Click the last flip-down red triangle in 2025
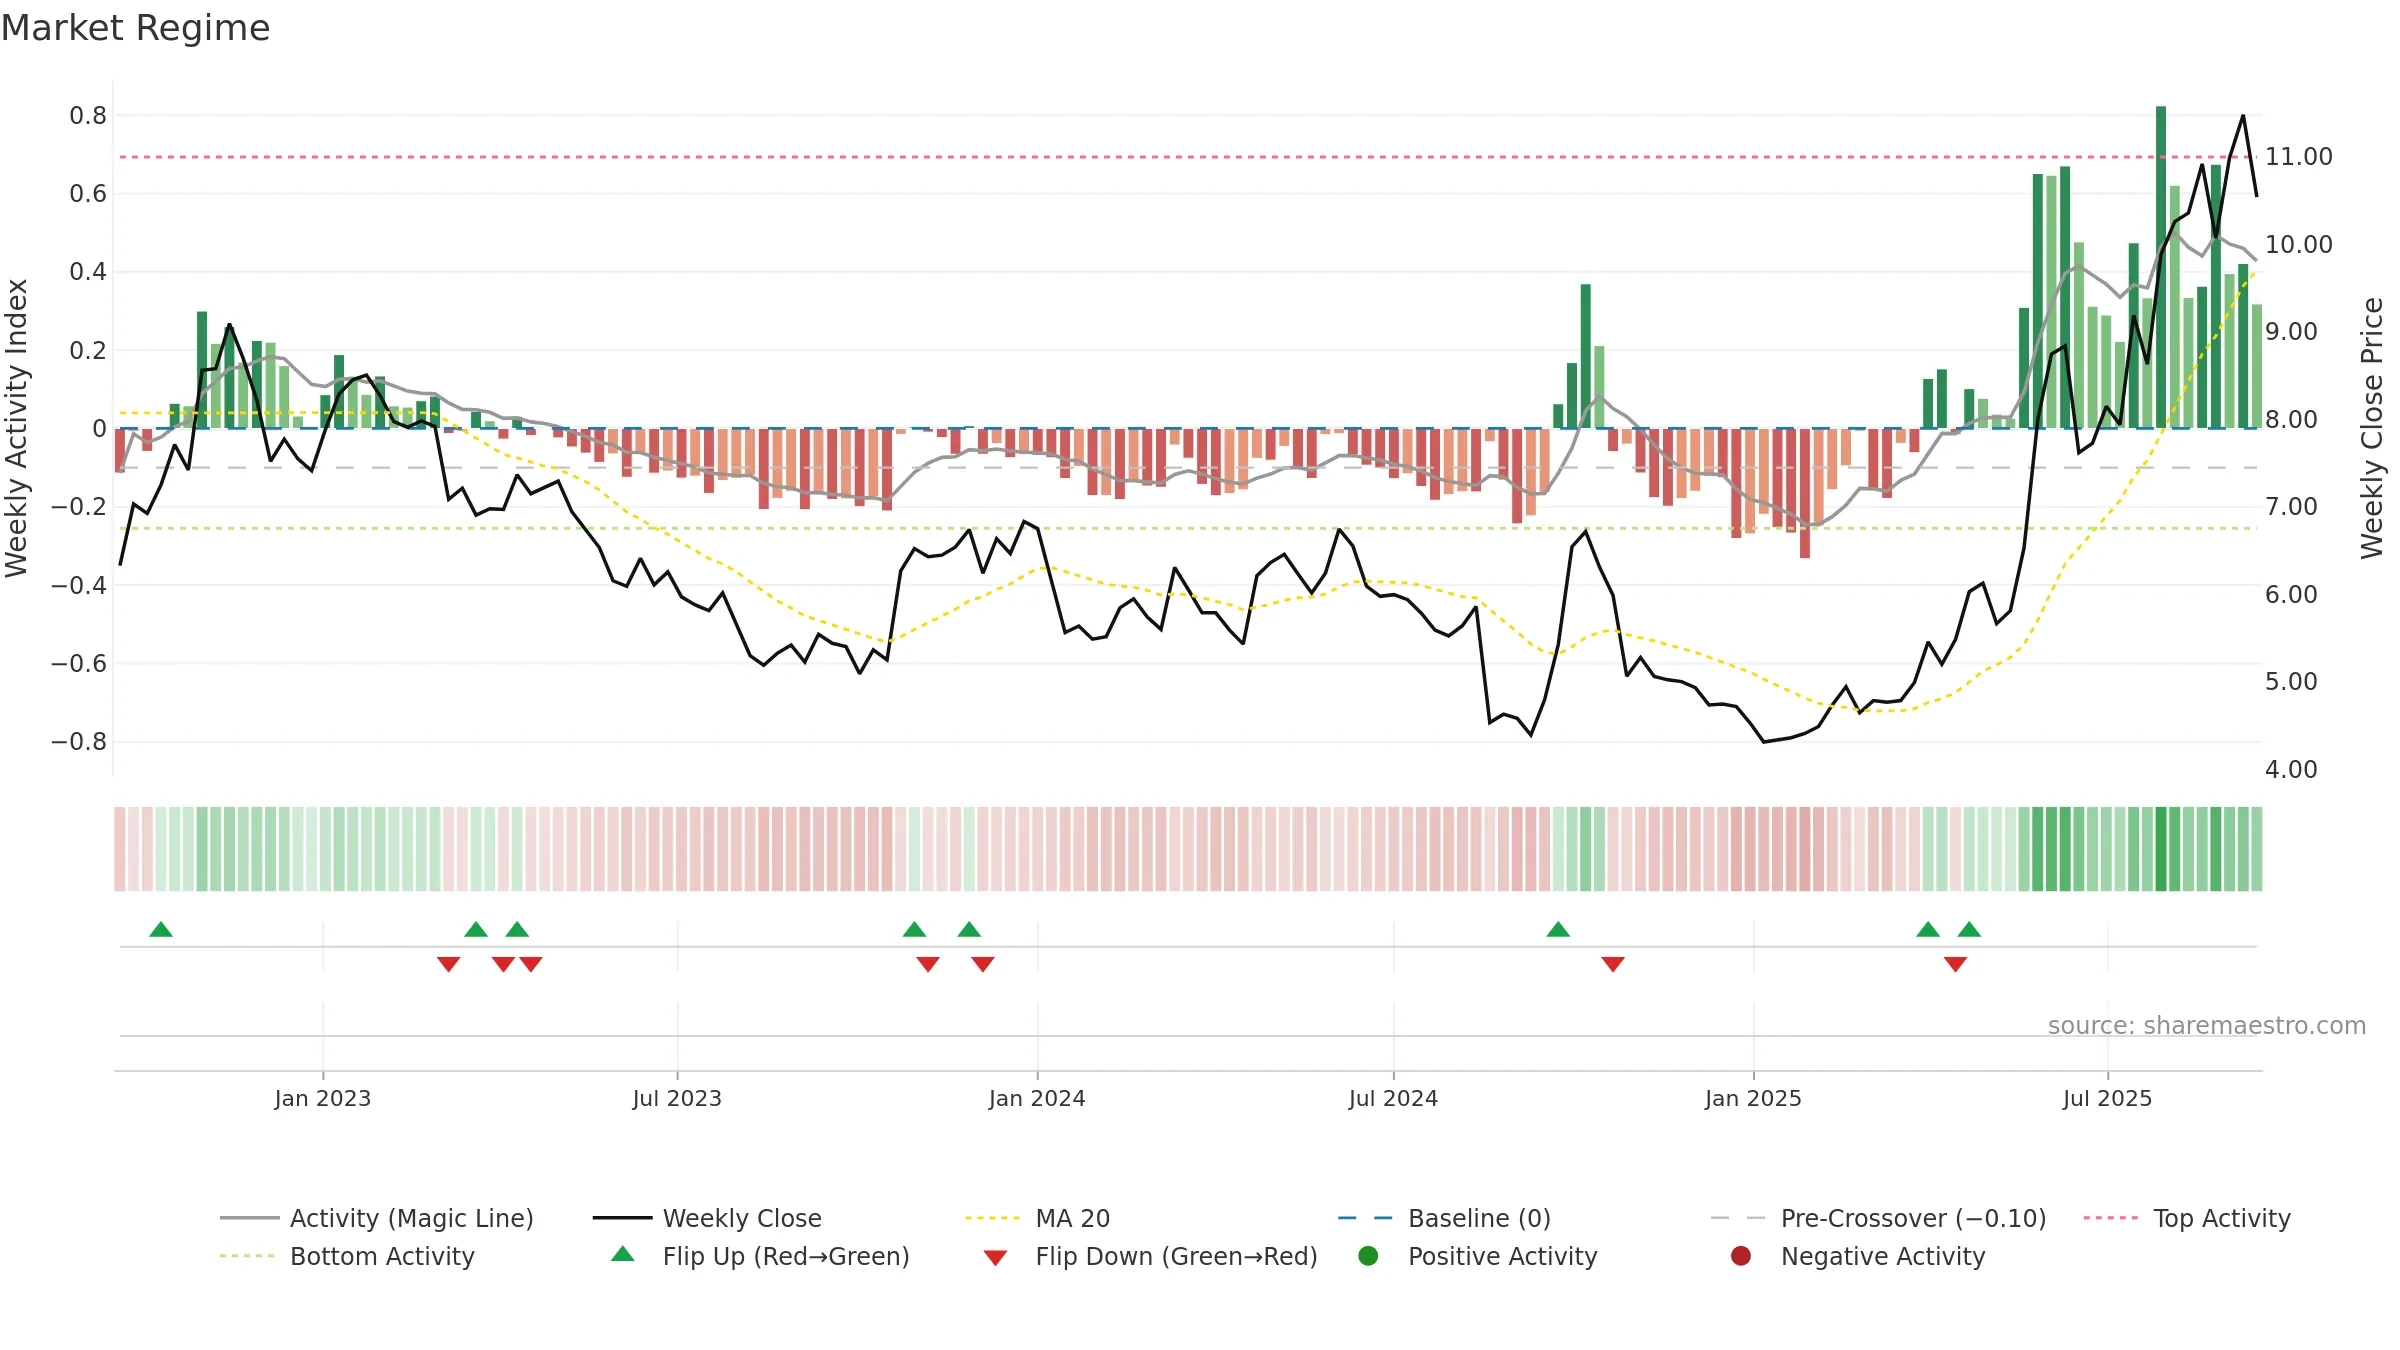Screen dimensions: 2400x1350 [1956, 964]
